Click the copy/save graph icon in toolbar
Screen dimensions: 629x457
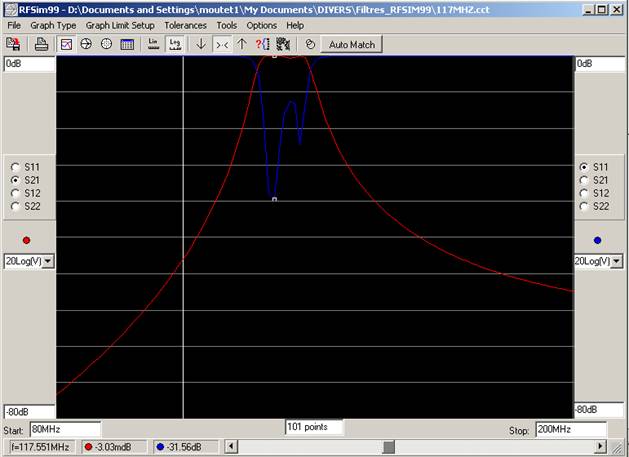tap(13, 44)
